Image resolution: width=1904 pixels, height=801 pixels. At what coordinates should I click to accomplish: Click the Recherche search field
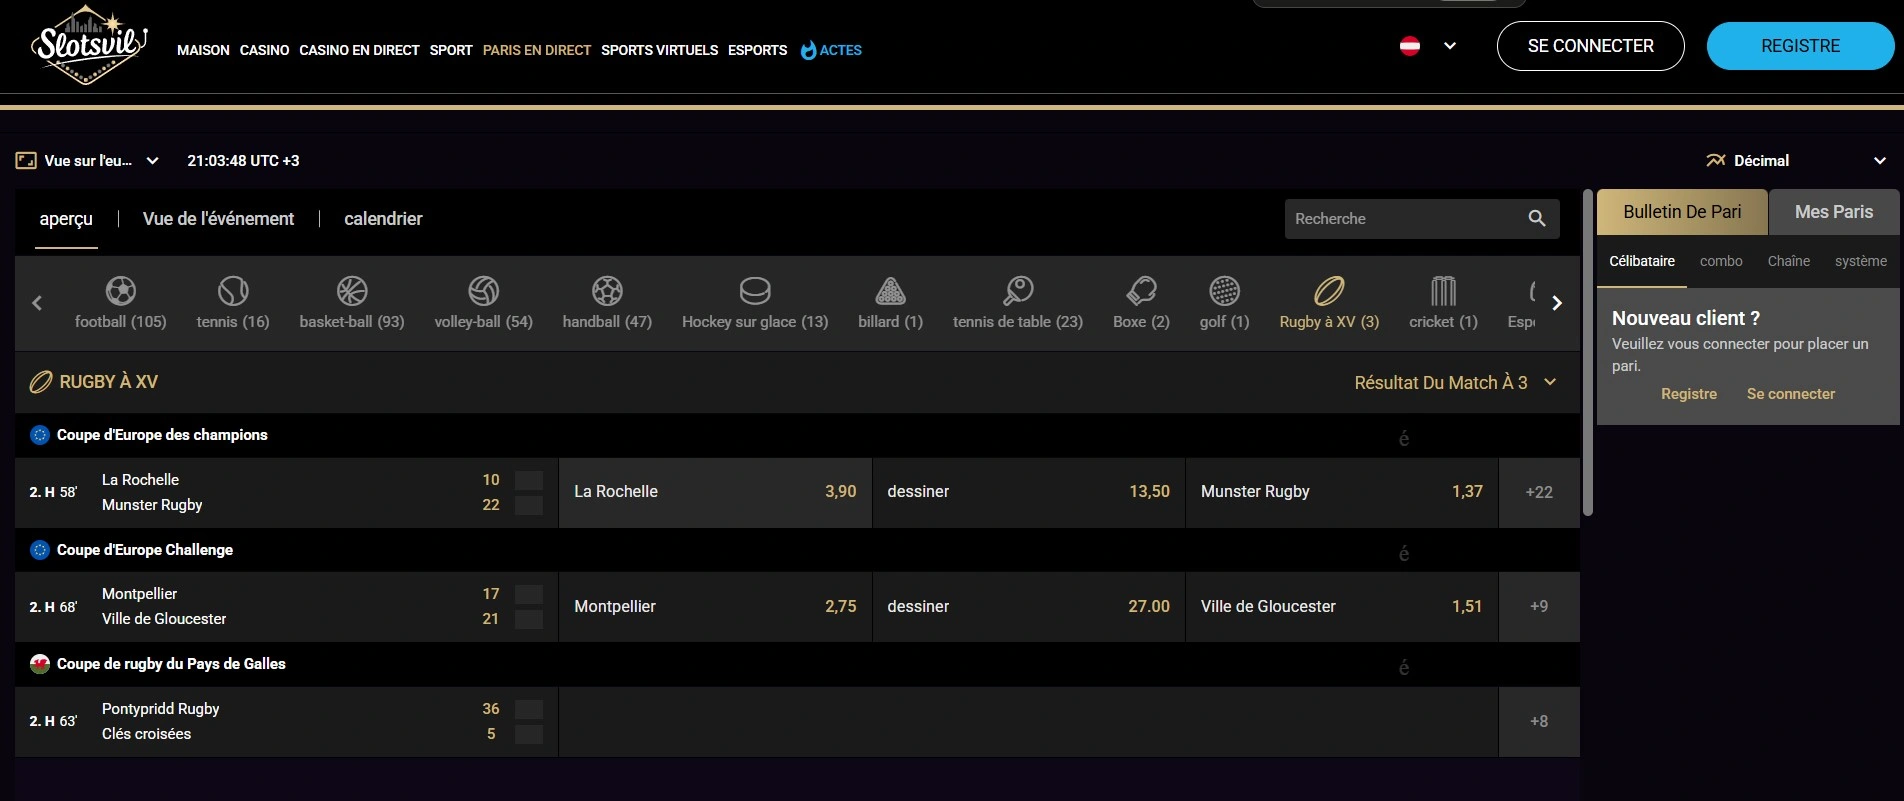[1402, 219]
